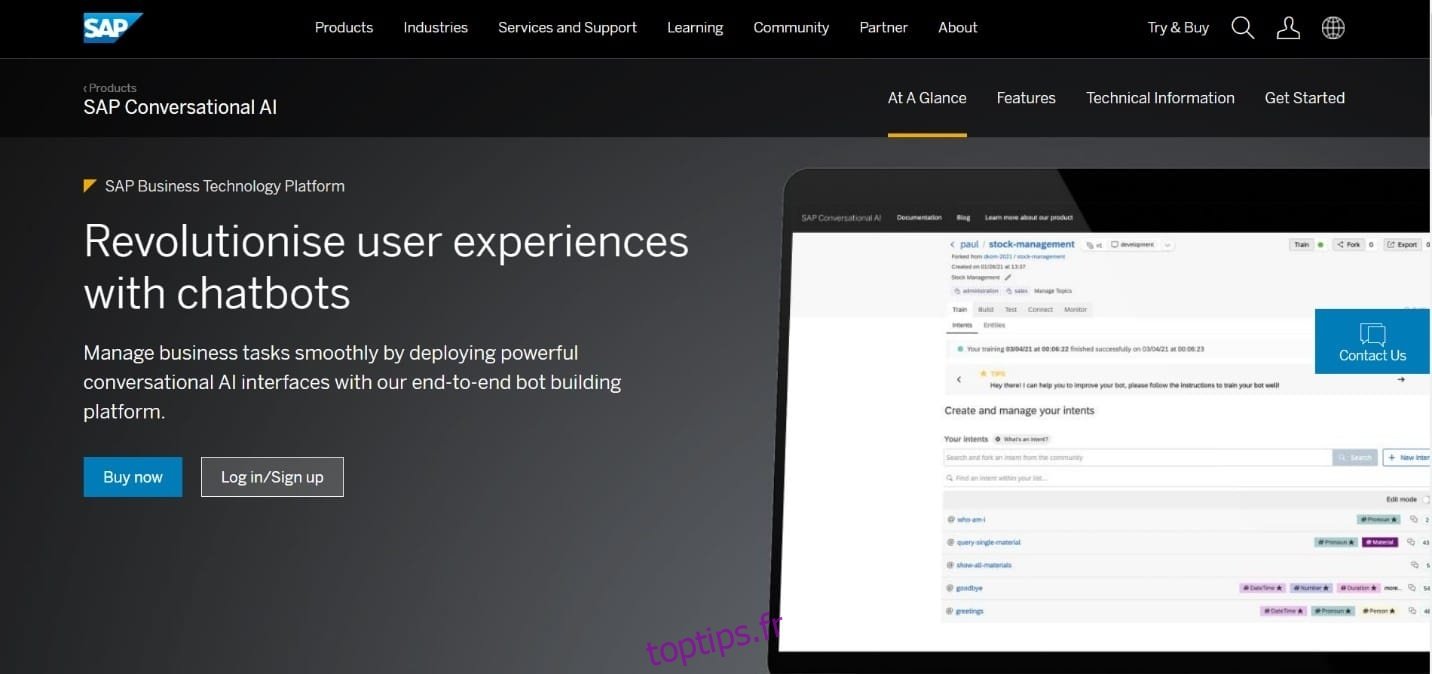Open the Learning menu

(695, 28)
